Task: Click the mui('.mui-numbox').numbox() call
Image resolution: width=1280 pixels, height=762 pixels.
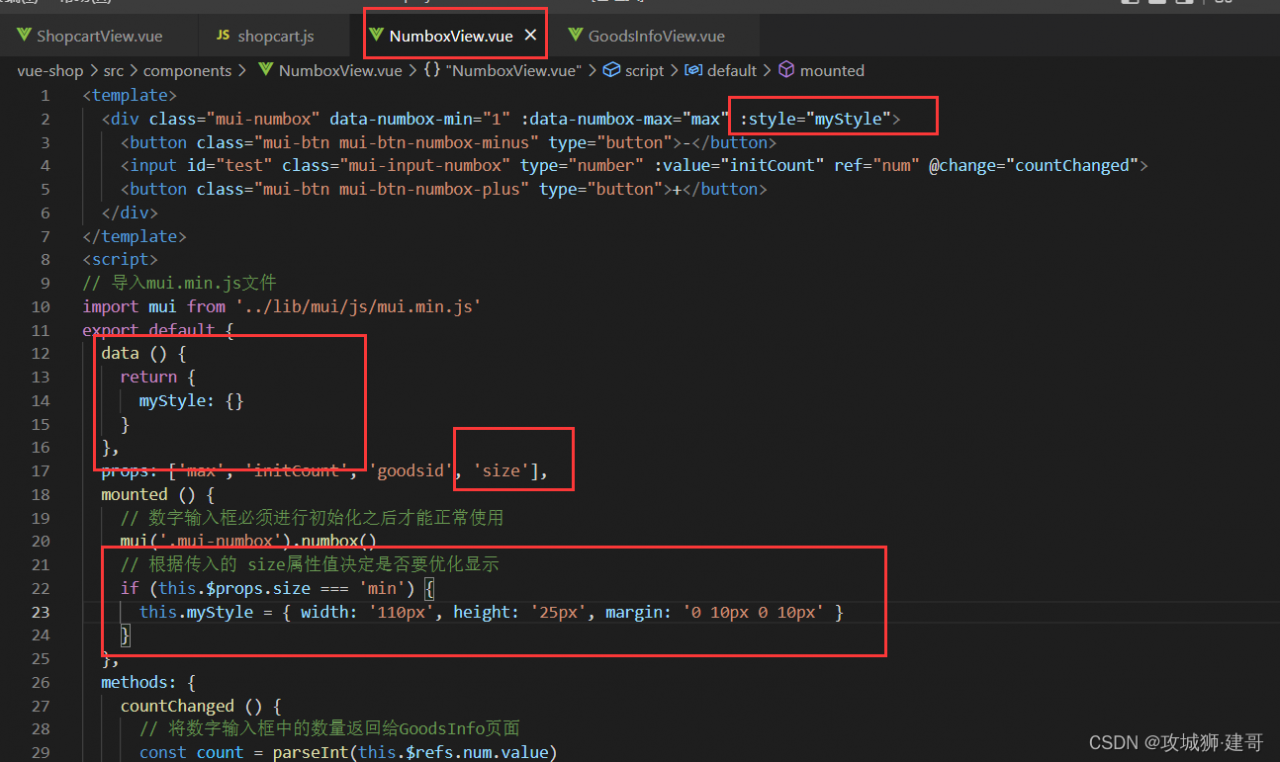Action: tap(248, 541)
